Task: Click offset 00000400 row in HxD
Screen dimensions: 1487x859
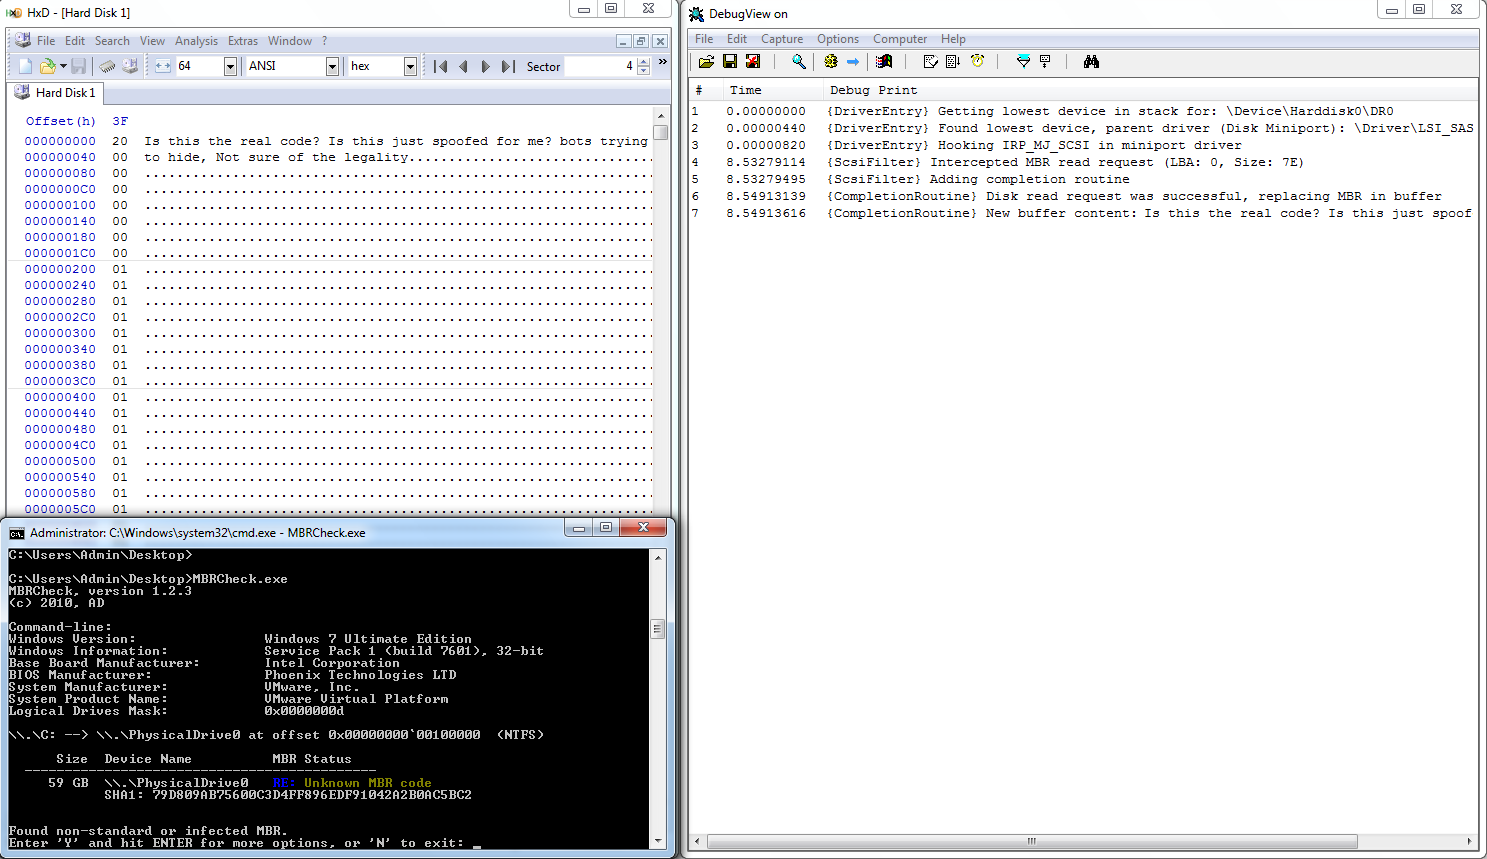Action: [60, 397]
